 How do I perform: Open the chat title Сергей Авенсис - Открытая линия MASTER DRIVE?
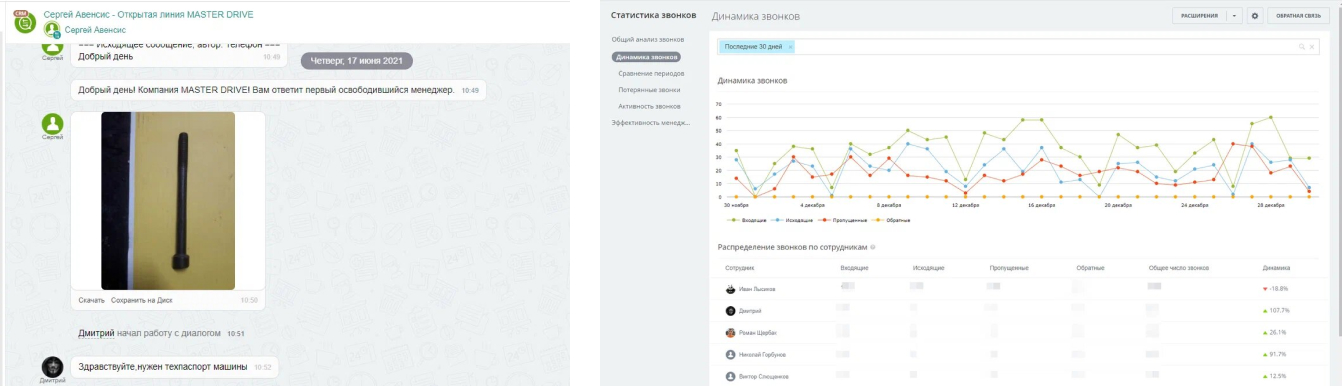pos(149,15)
